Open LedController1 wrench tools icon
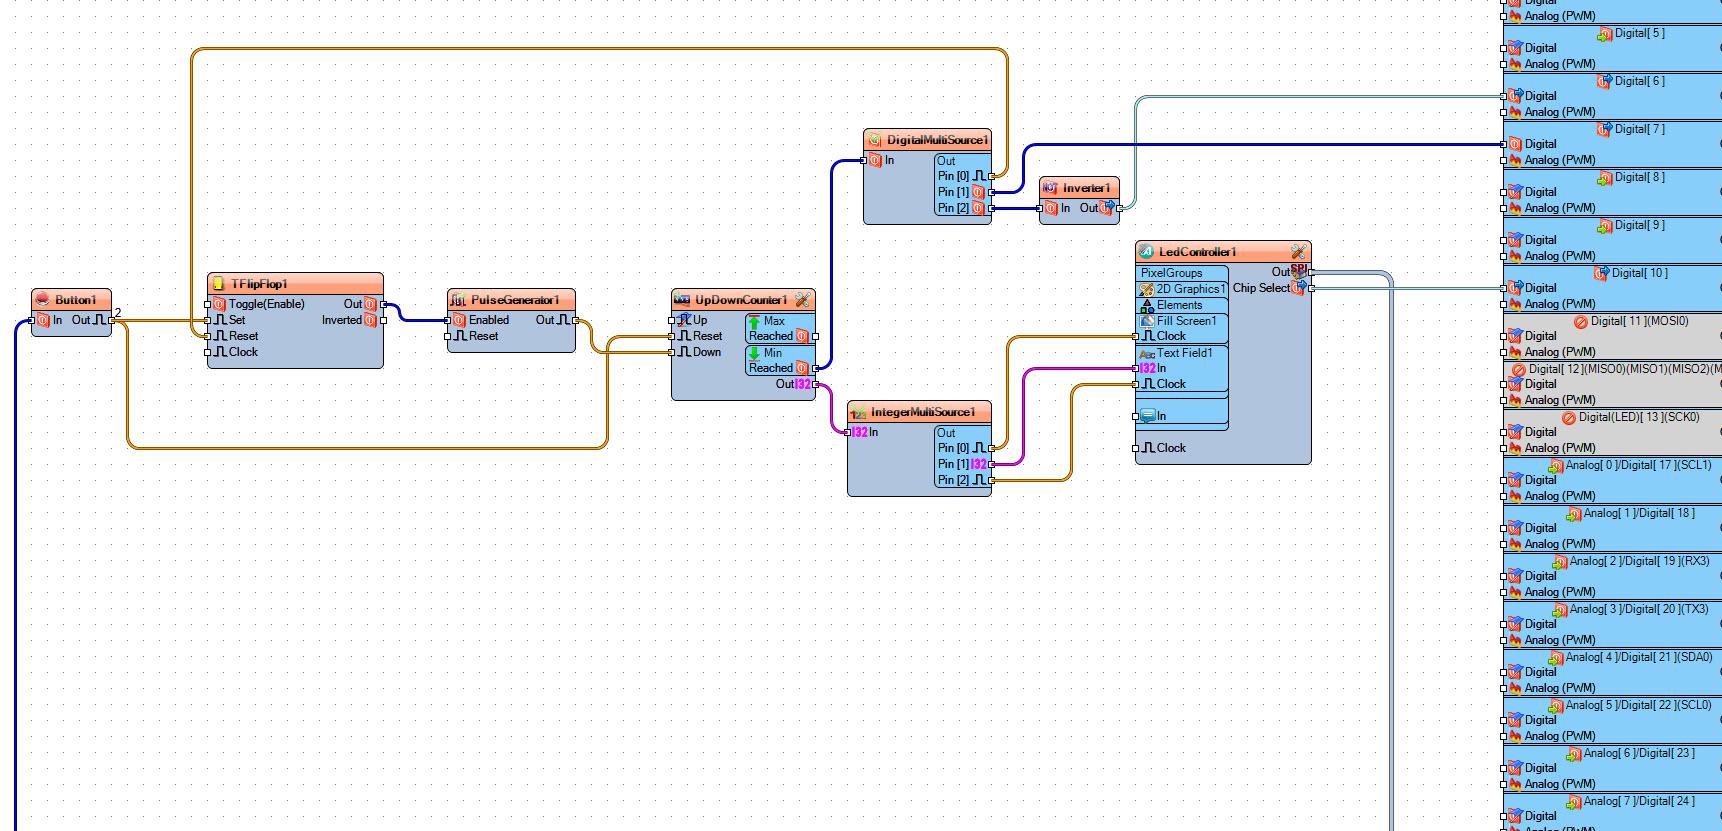The height and width of the screenshot is (831, 1722). point(1298,252)
